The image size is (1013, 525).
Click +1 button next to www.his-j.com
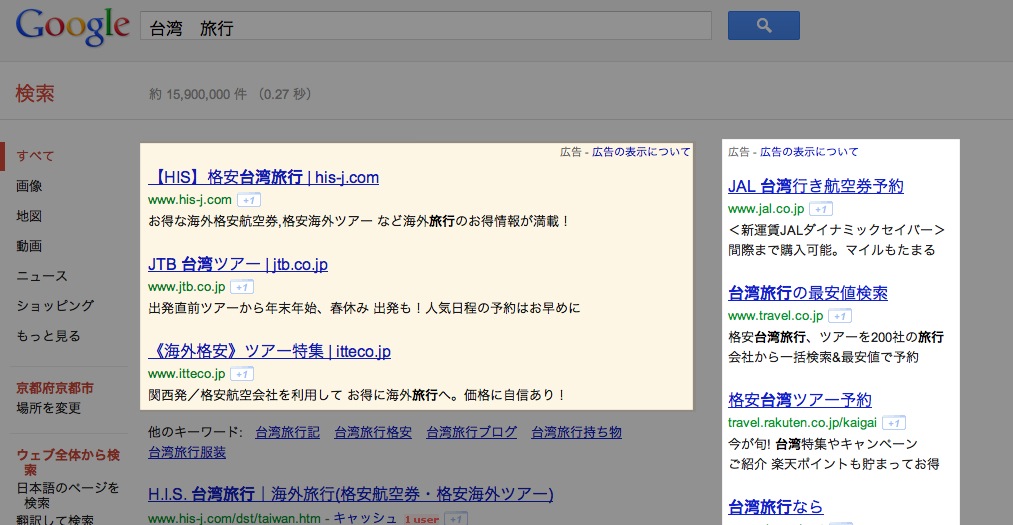tap(249, 200)
